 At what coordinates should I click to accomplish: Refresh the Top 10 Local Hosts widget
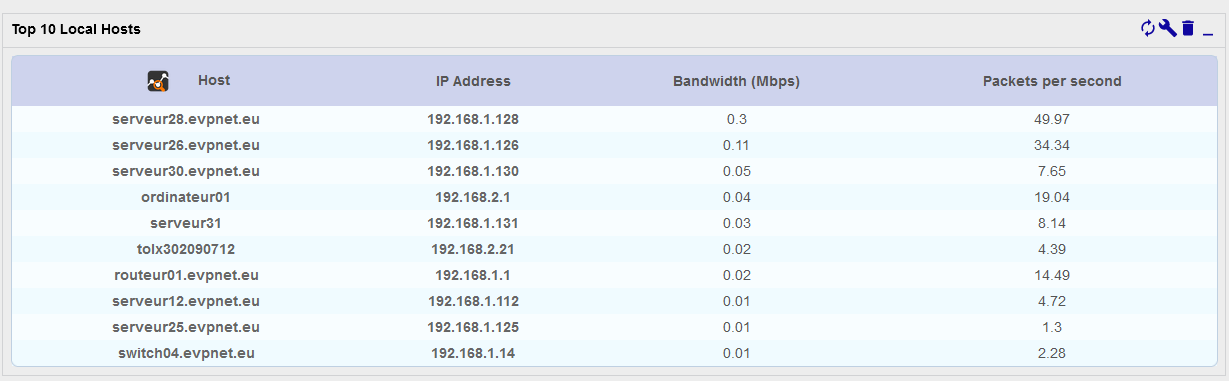click(x=1148, y=29)
